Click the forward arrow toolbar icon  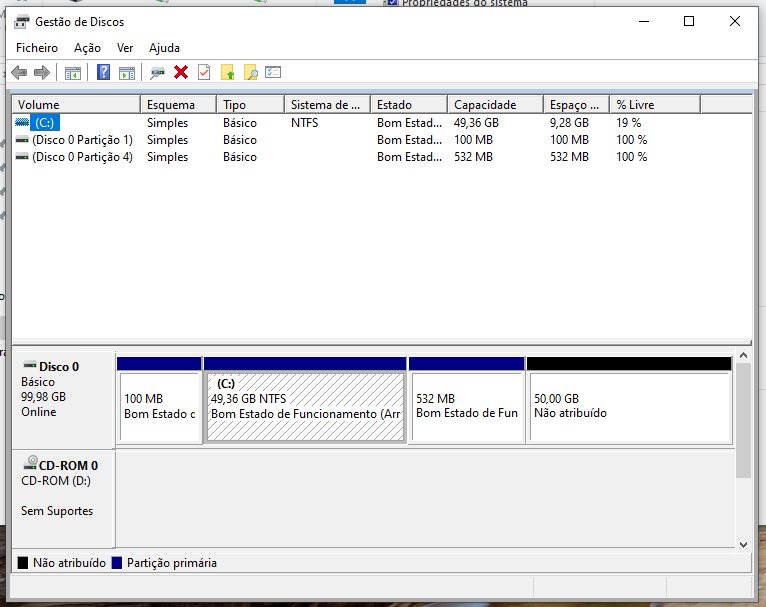[41, 72]
